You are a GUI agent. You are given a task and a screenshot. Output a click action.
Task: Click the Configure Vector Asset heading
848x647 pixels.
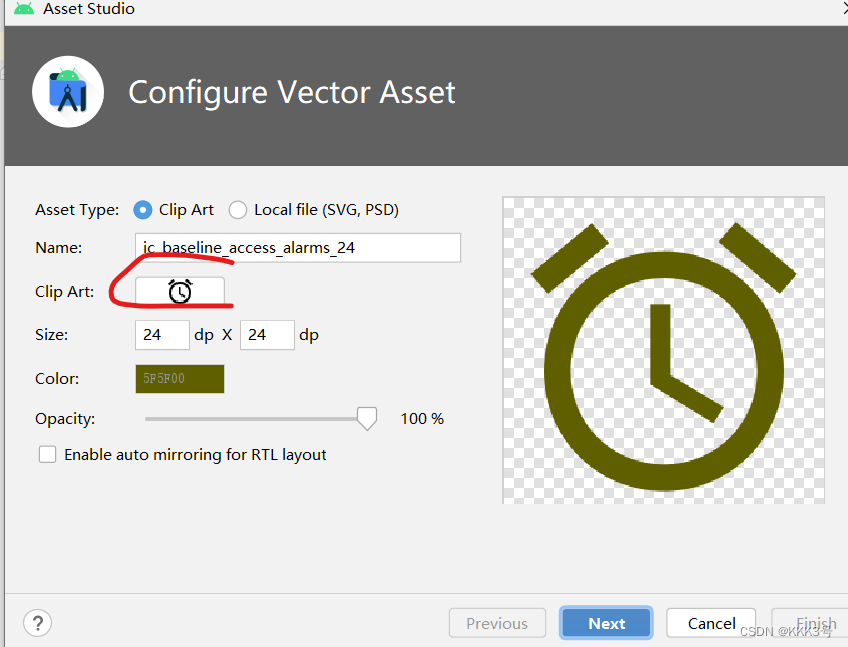(292, 92)
